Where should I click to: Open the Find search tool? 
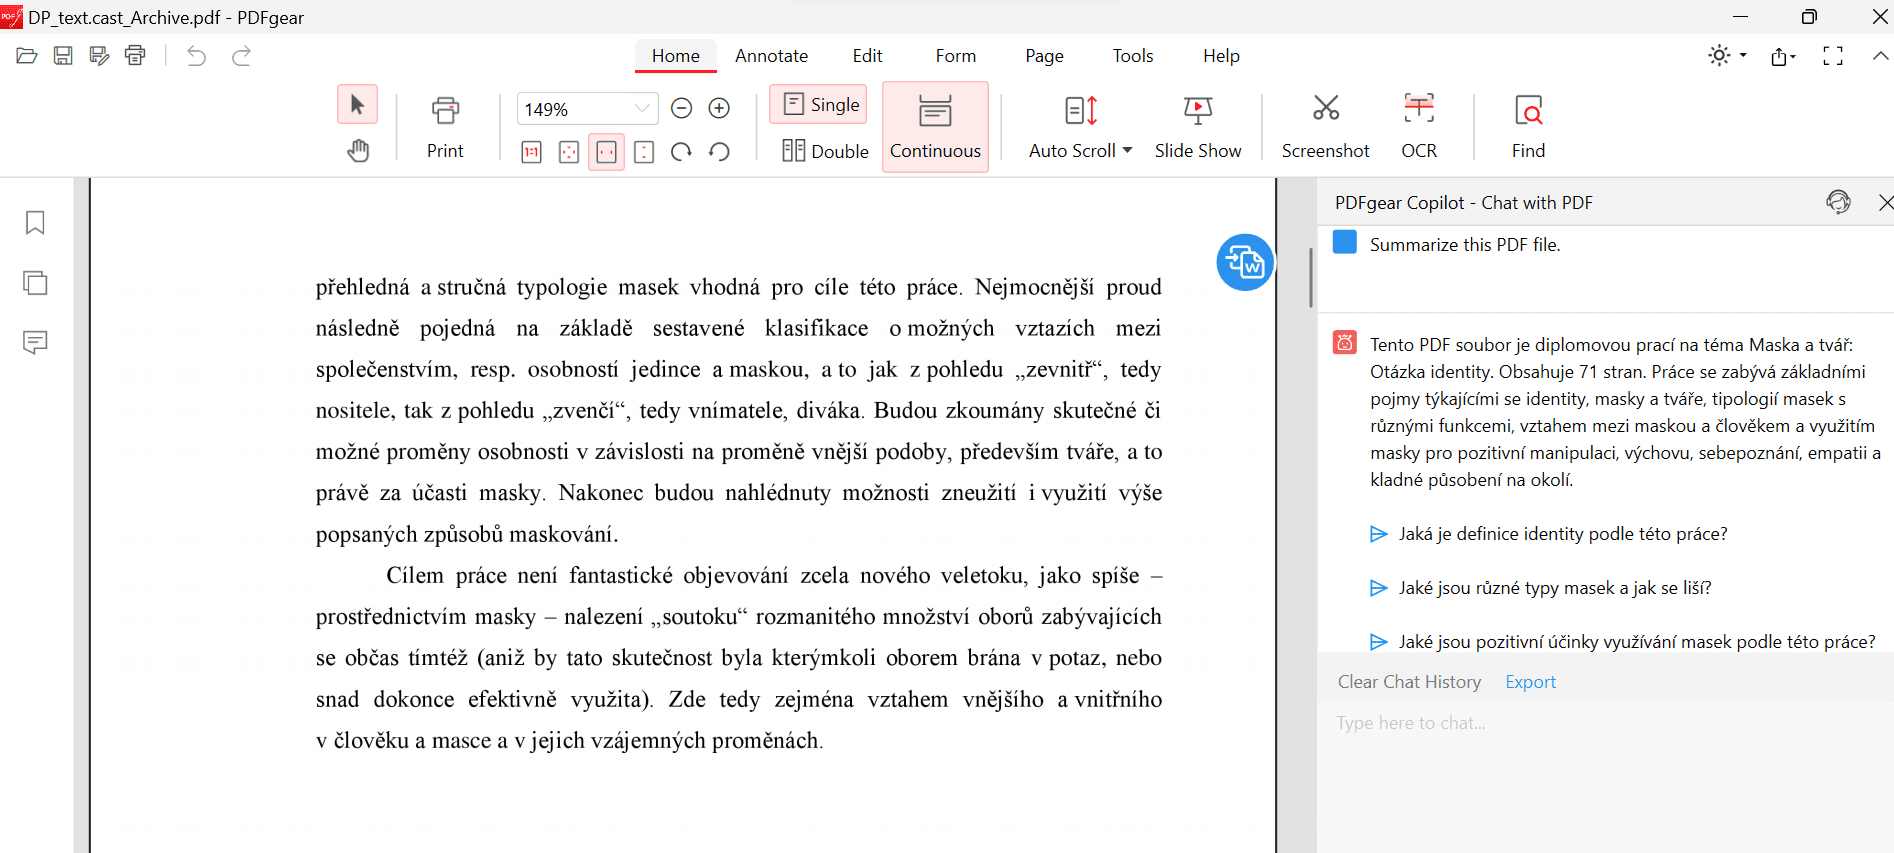(1527, 125)
